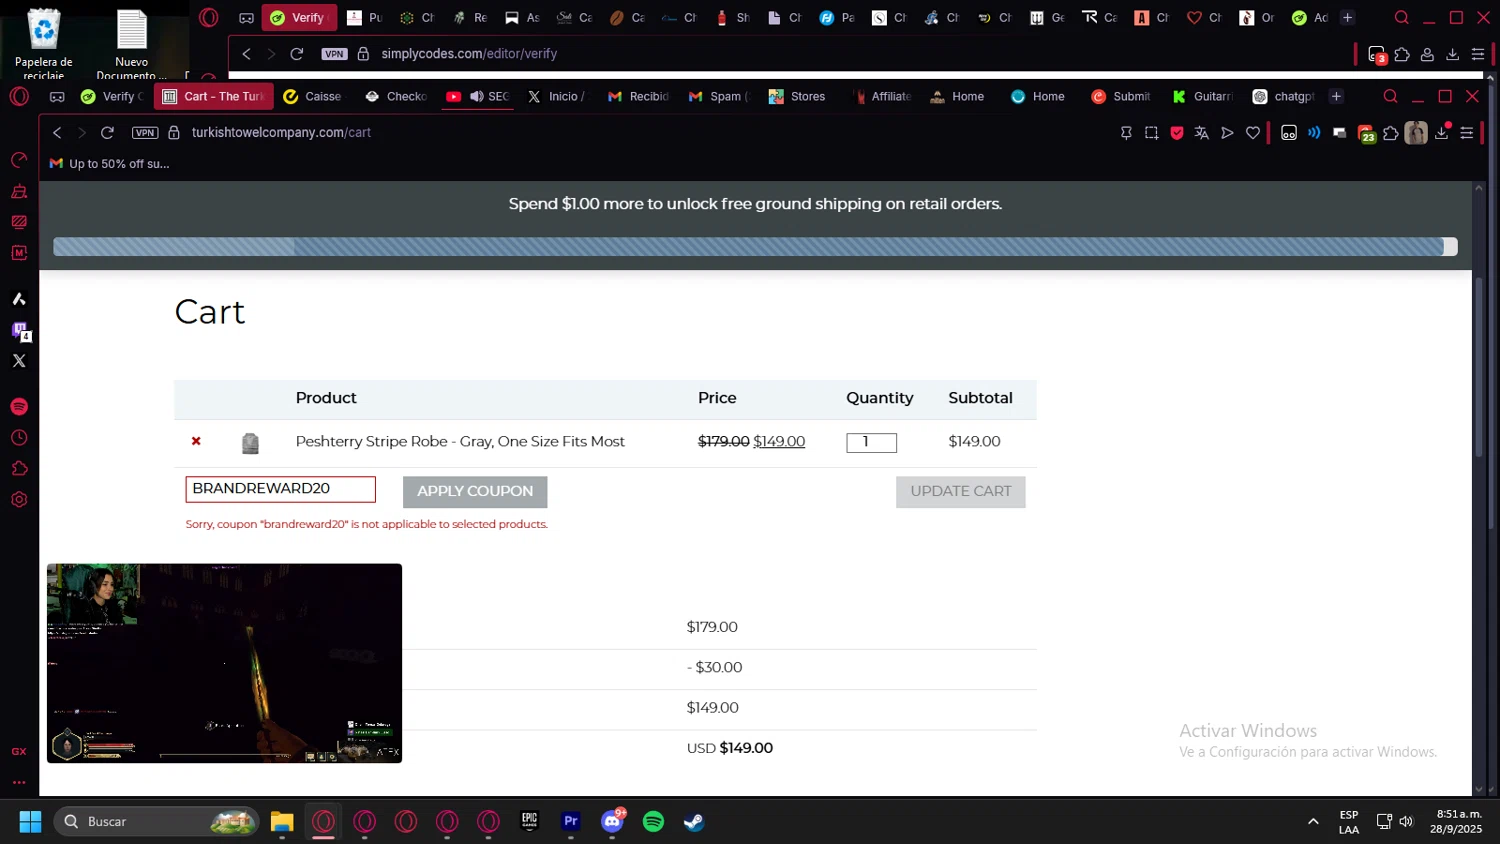
Task: Switch to the chatgpt tab
Action: coord(1284,96)
